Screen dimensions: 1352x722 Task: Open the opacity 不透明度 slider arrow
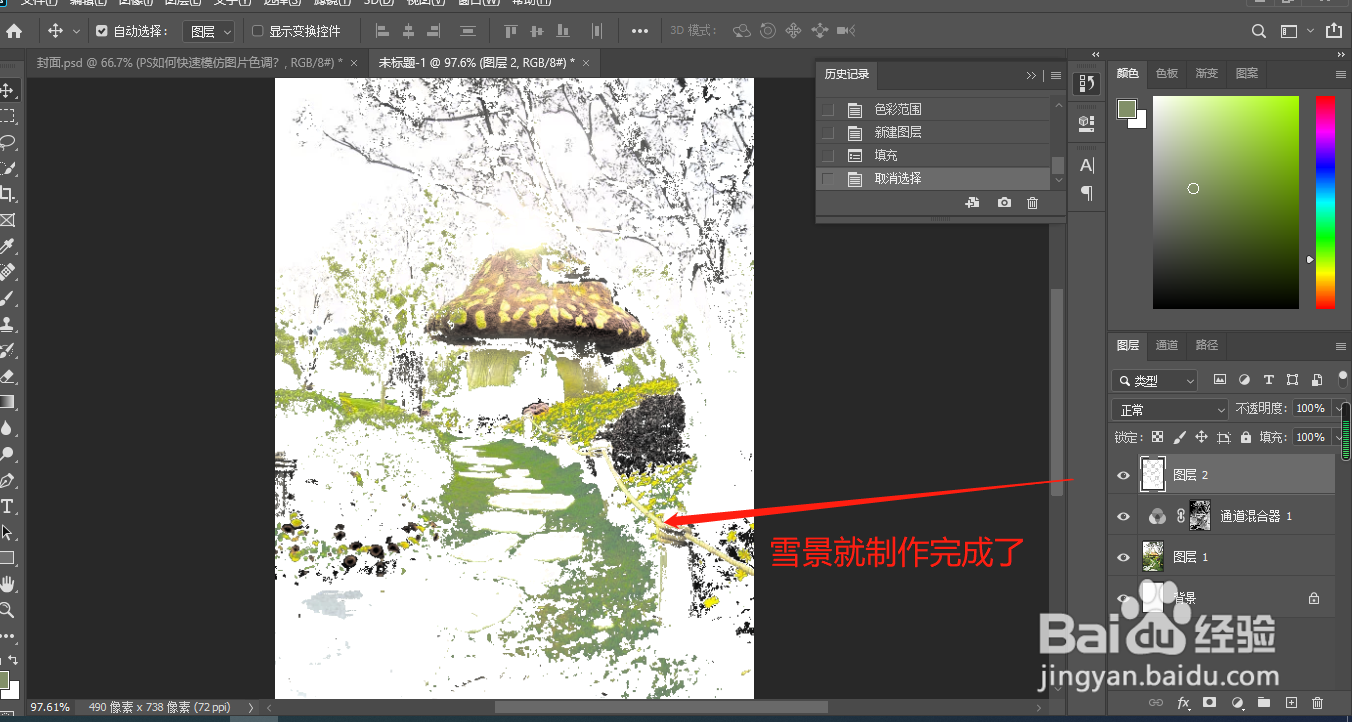click(1338, 408)
